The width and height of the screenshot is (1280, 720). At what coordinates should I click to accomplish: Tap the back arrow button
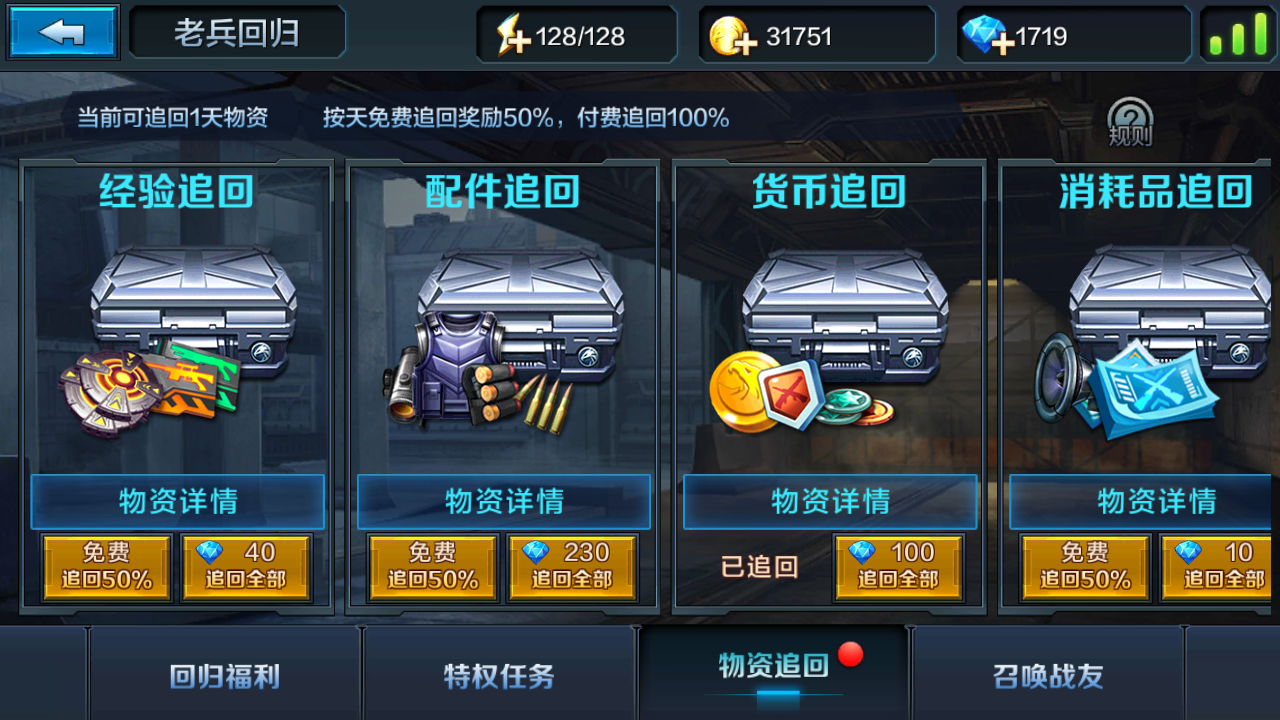click(x=63, y=33)
